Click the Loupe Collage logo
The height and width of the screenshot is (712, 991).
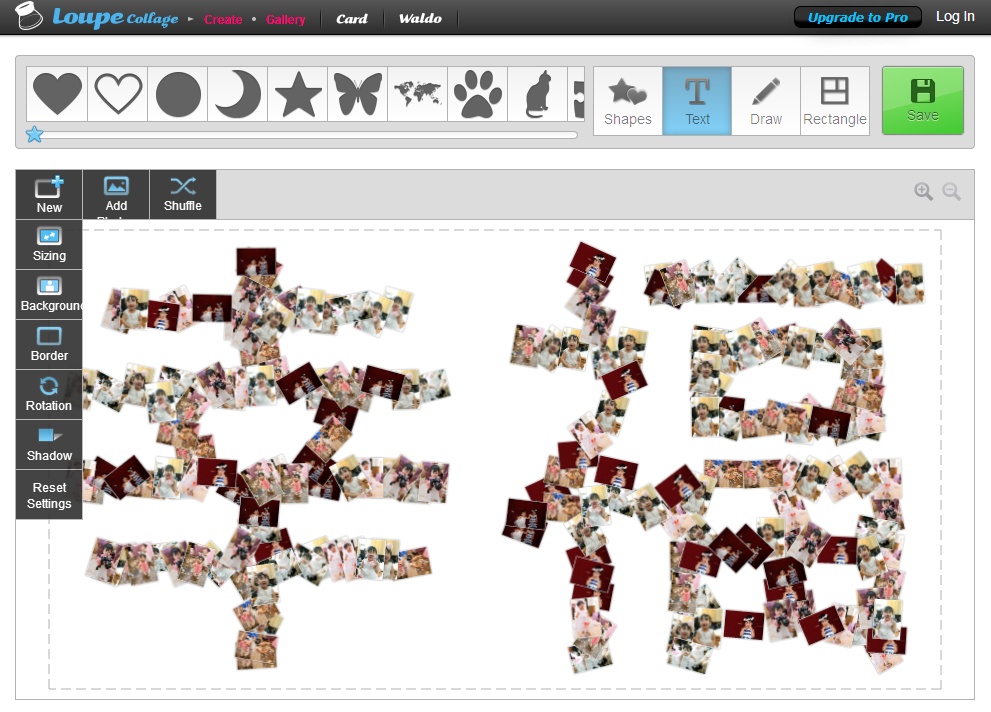(x=115, y=18)
